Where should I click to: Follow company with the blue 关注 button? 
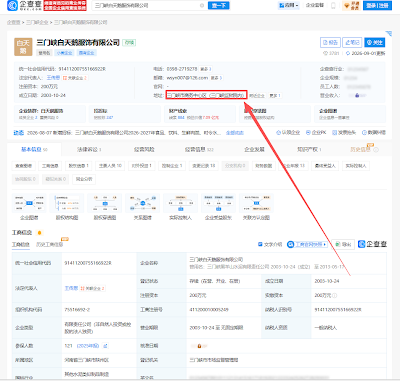point(375,42)
